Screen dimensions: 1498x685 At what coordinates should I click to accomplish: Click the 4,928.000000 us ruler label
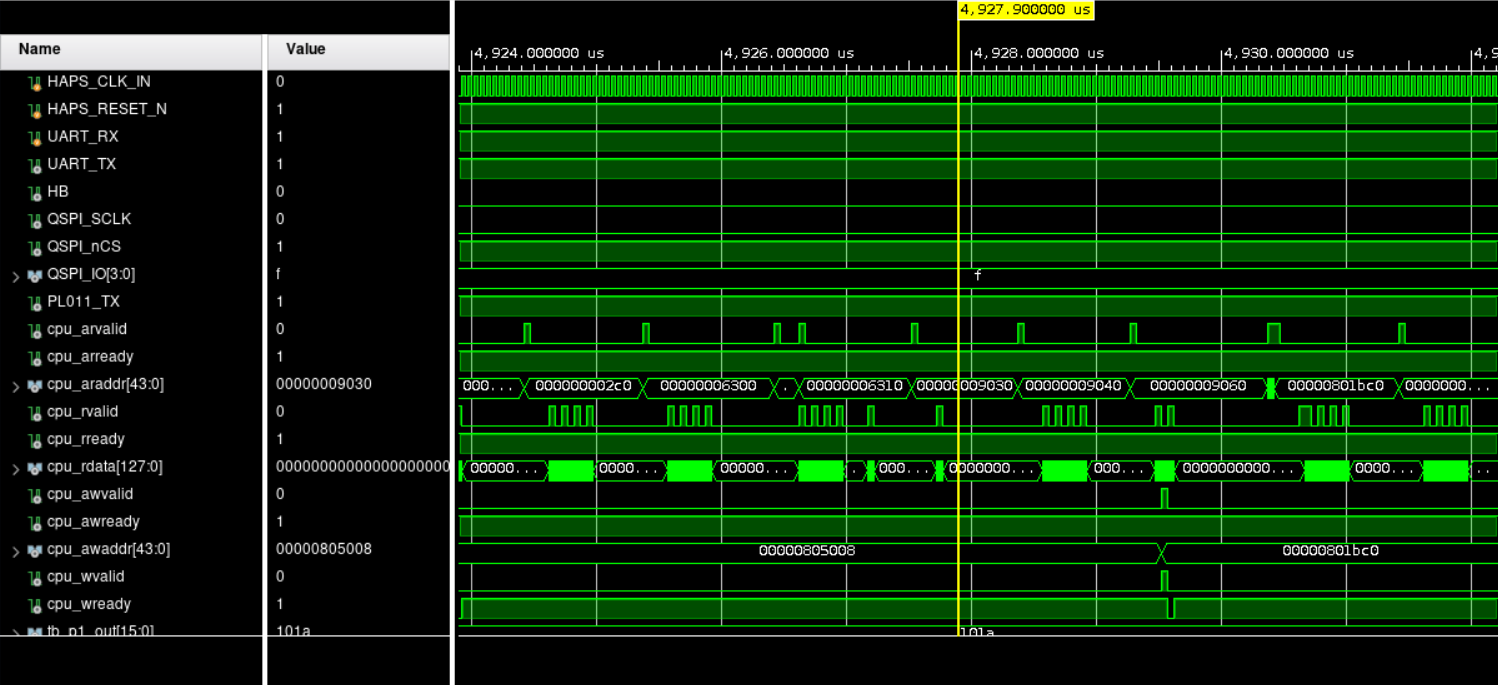1039,53
